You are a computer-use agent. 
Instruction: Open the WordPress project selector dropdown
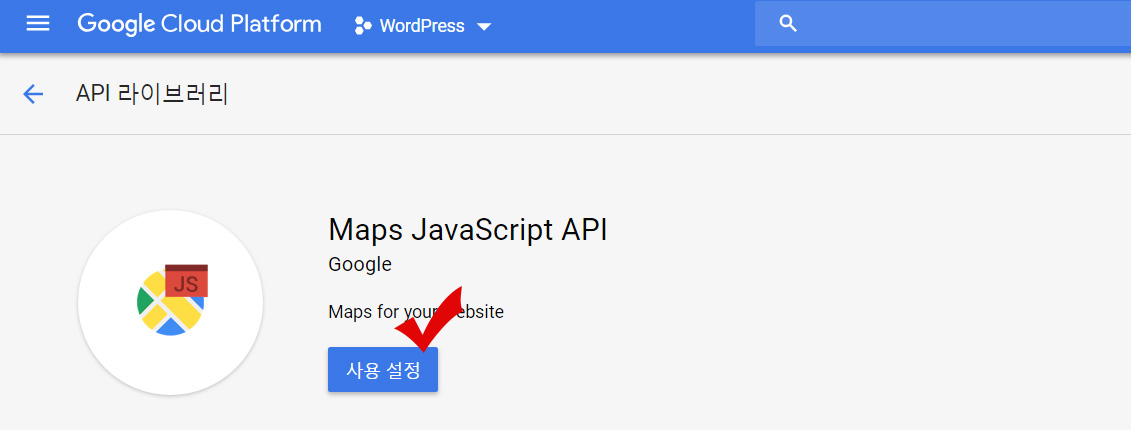(x=423, y=26)
